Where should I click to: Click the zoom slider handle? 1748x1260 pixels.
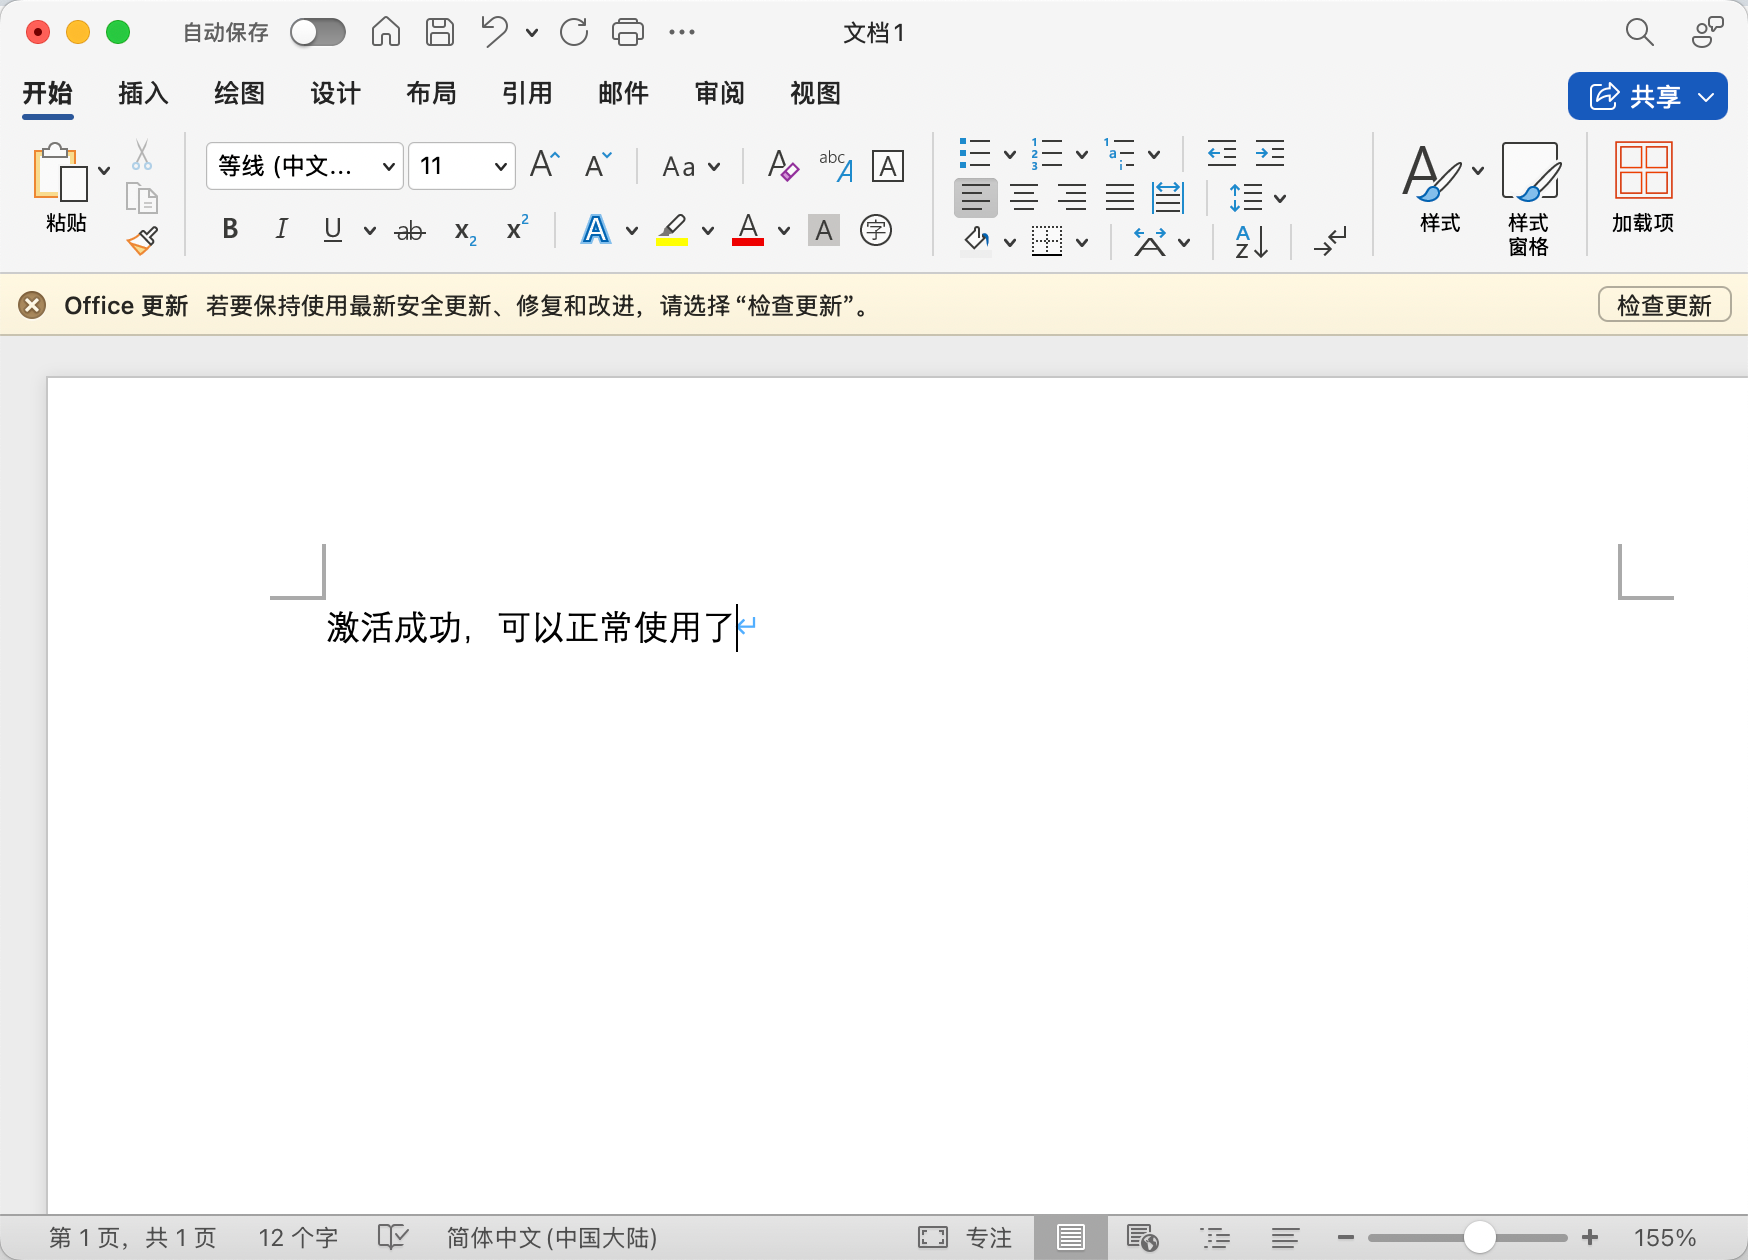1479,1238
